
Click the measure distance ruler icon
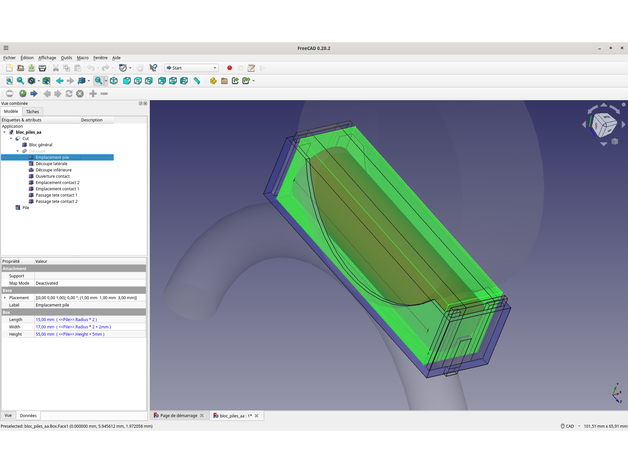pos(197,81)
